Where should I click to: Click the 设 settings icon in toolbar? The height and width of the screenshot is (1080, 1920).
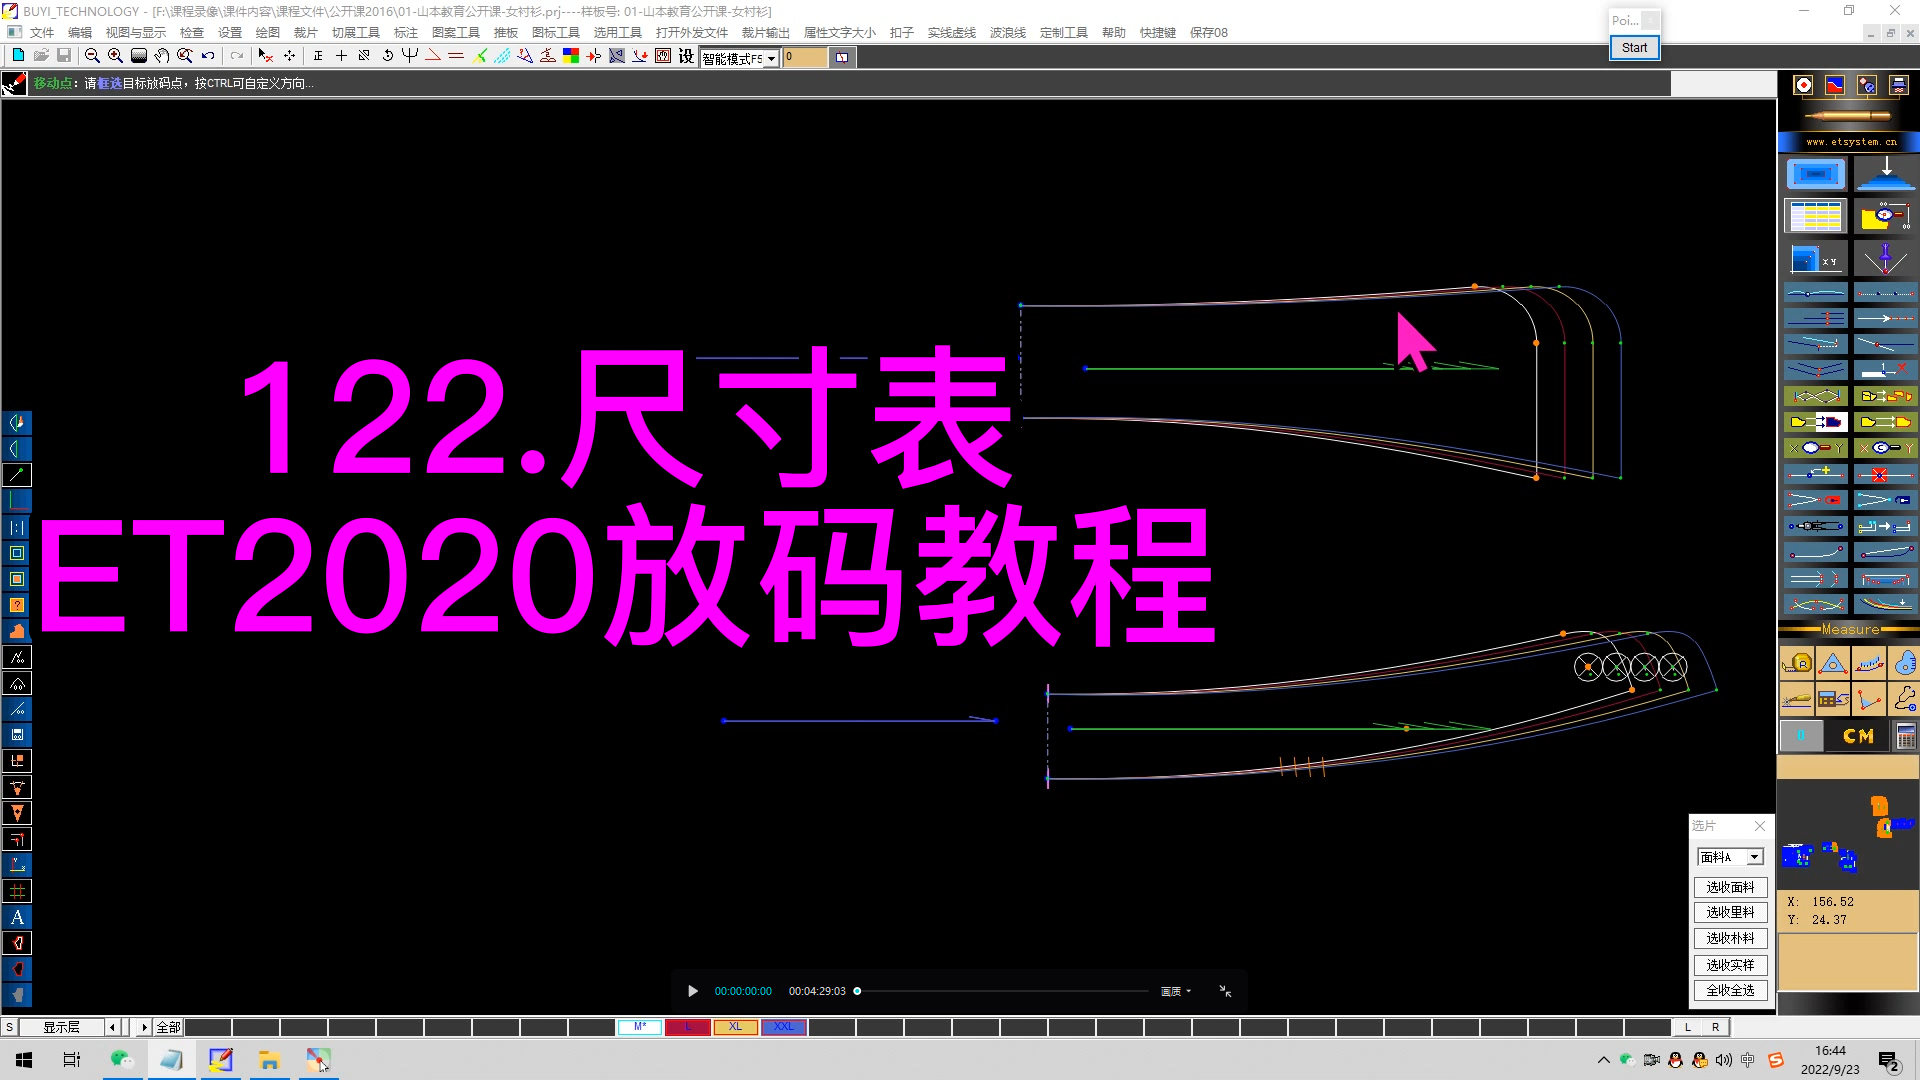[x=686, y=56]
